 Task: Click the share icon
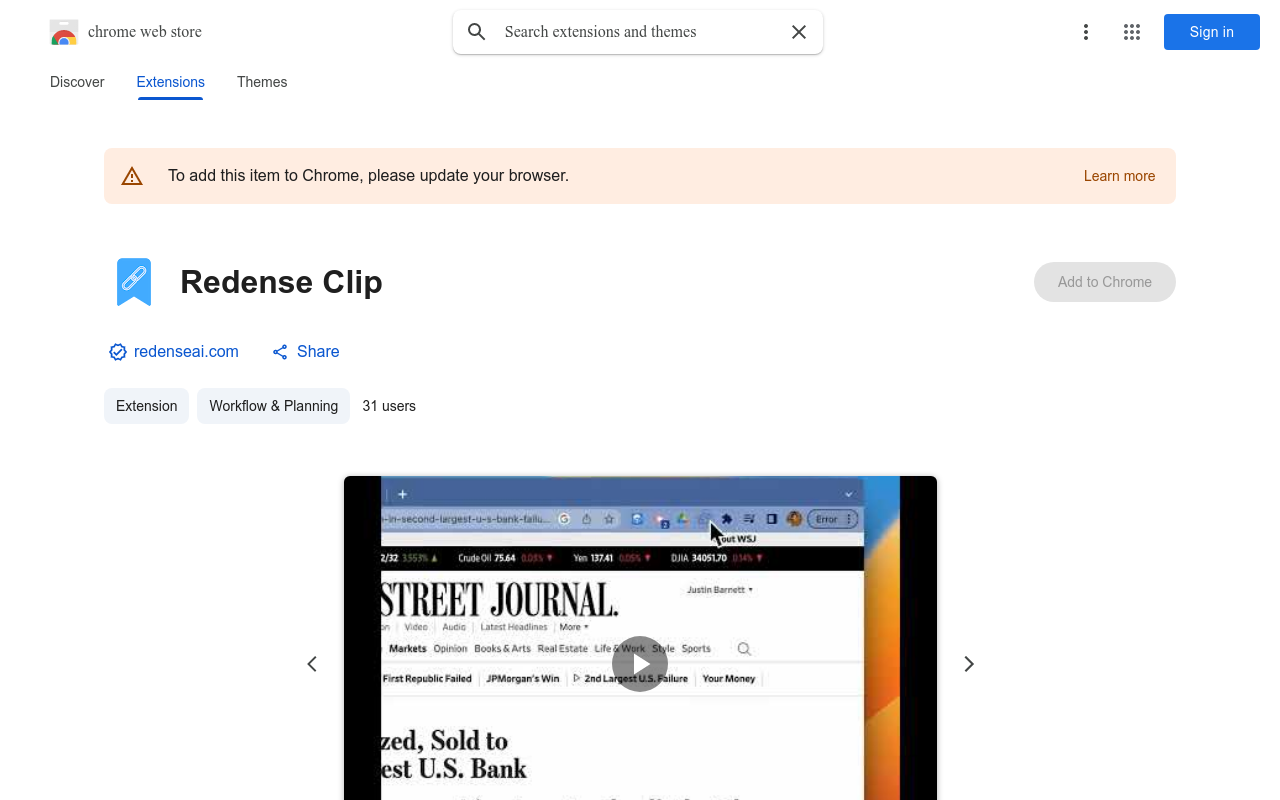coord(280,352)
